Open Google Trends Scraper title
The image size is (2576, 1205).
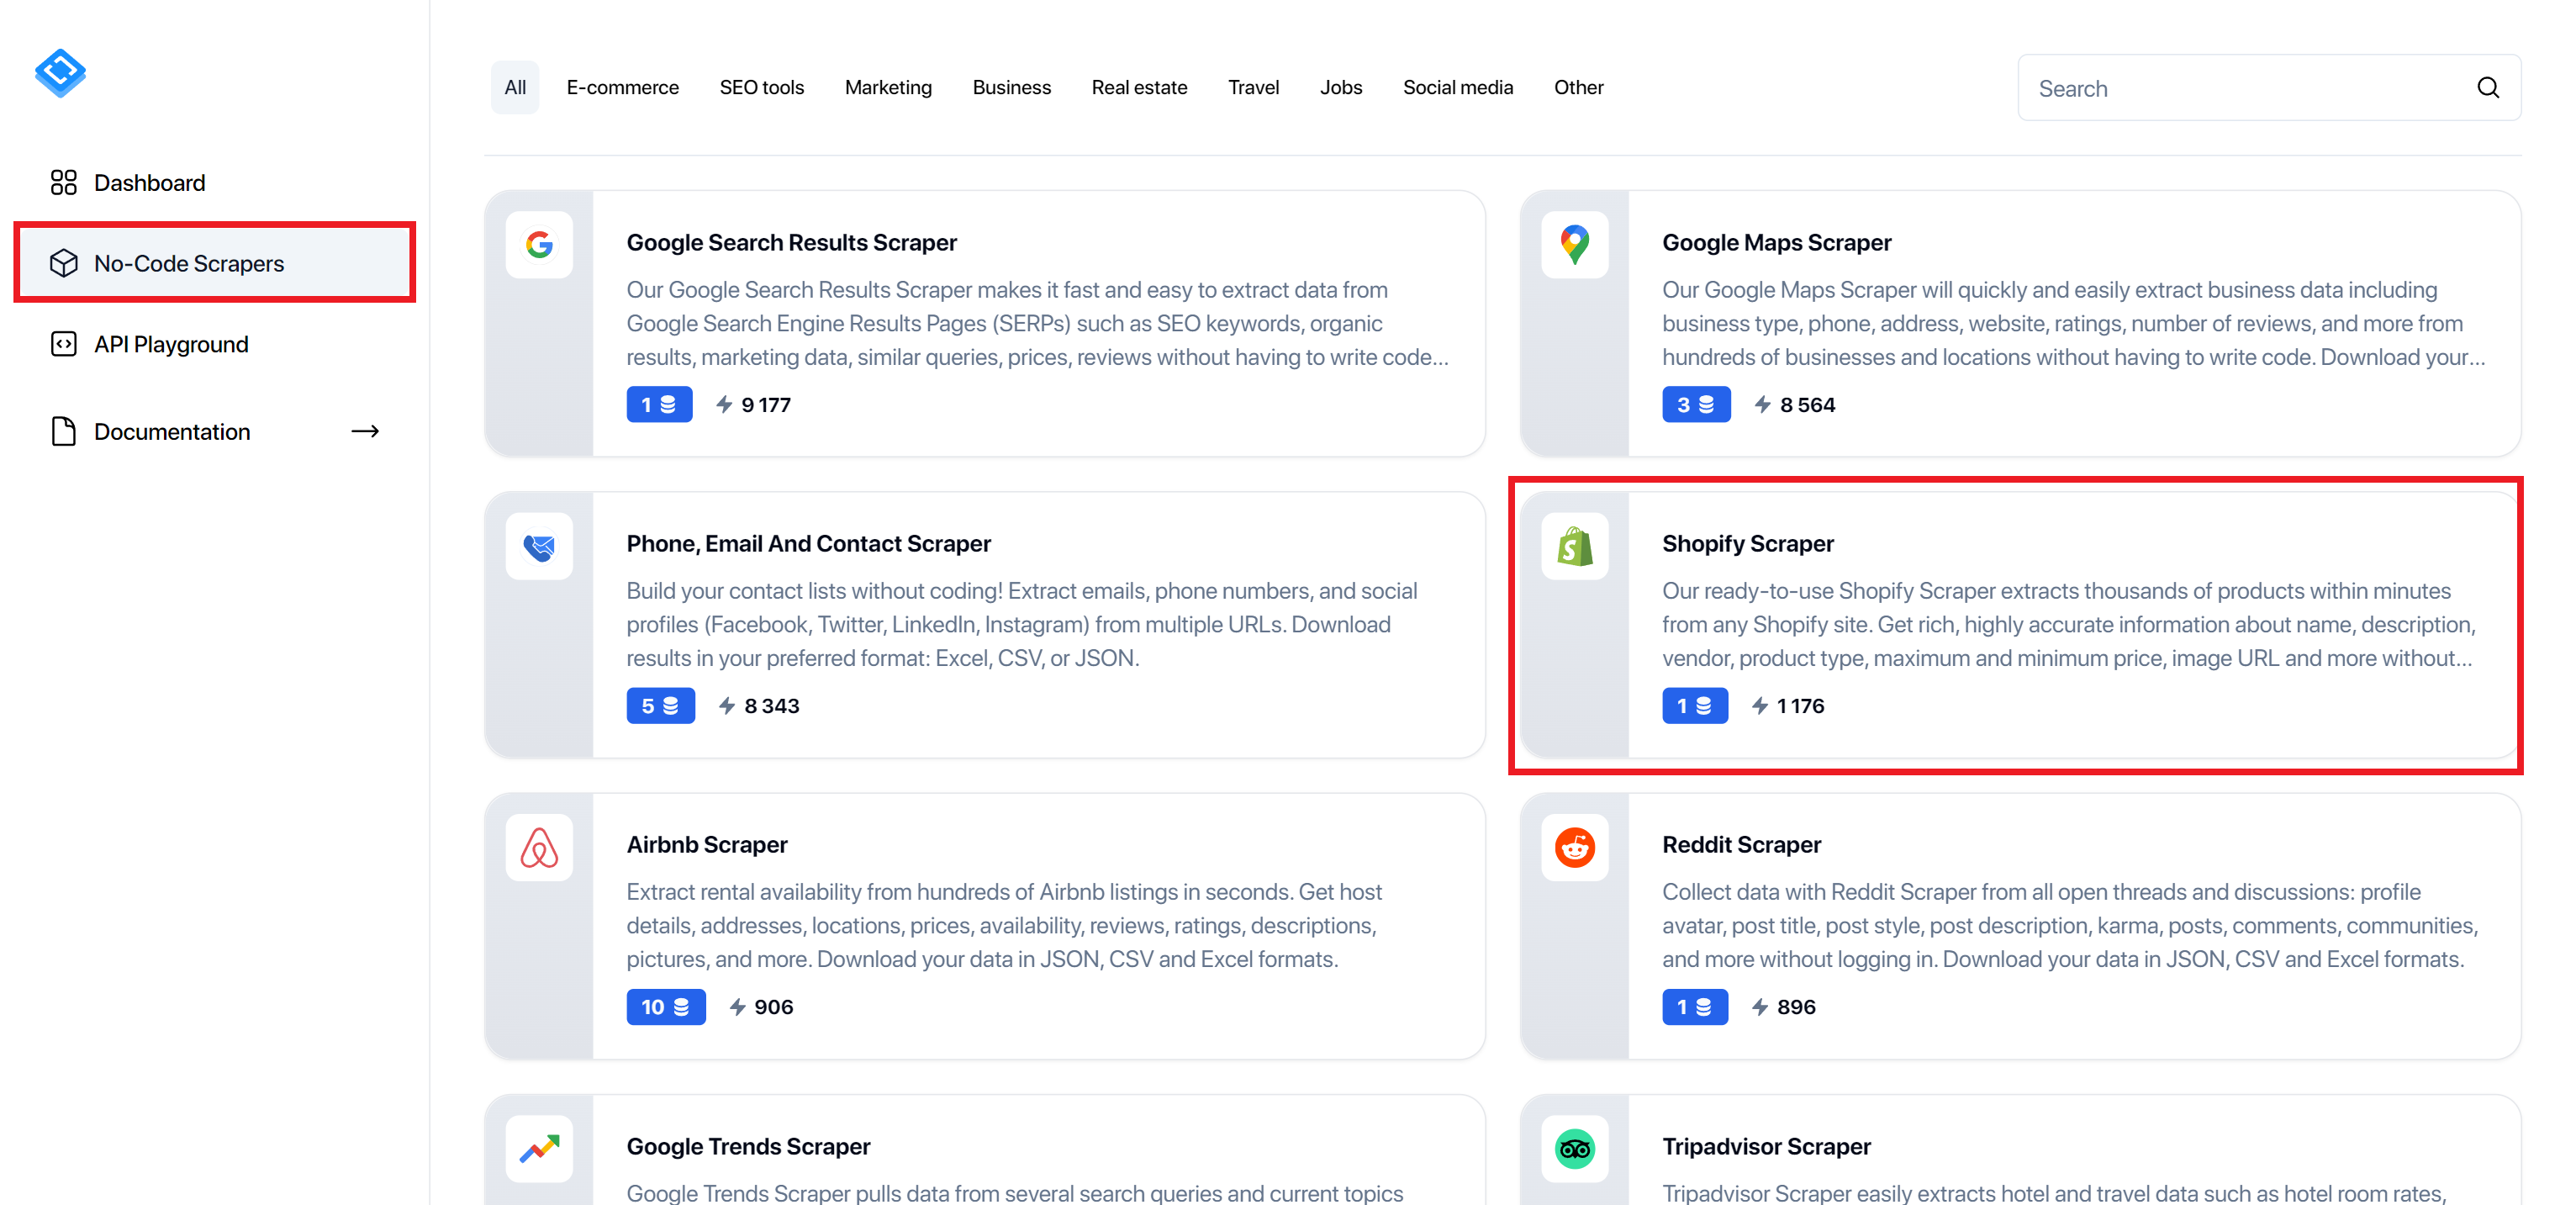748,1146
